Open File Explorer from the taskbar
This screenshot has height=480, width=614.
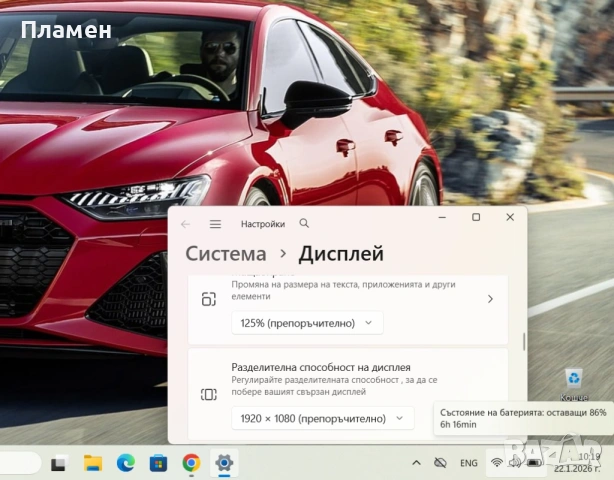click(x=93, y=463)
